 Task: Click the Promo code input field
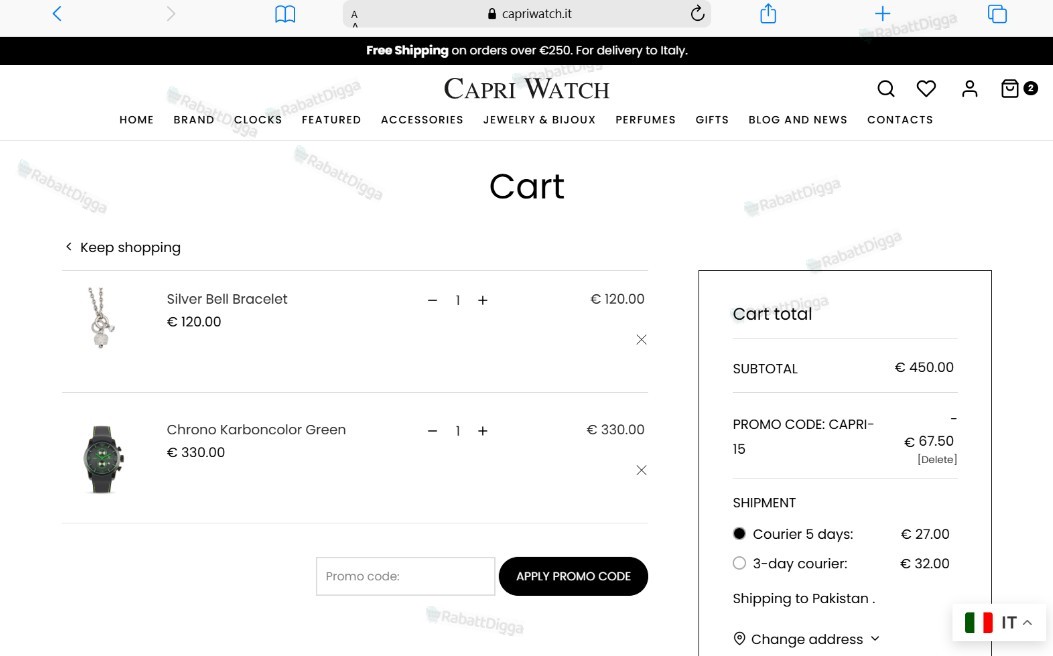click(x=406, y=576)
